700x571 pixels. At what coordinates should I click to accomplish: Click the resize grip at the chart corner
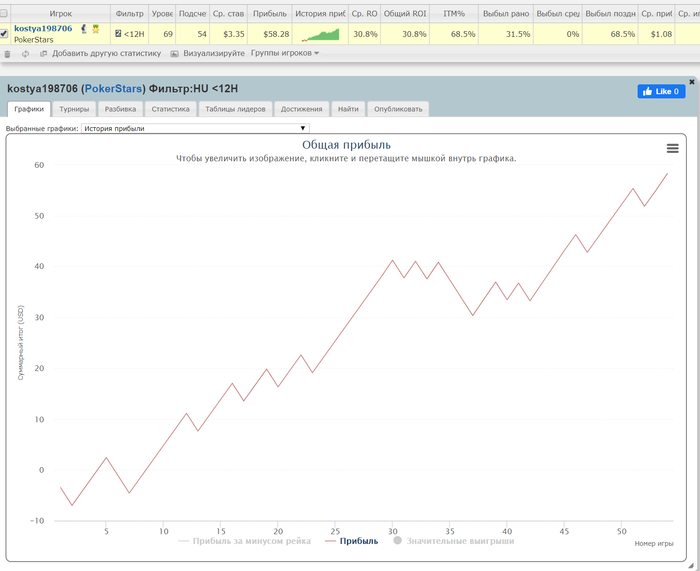(691, 566)
